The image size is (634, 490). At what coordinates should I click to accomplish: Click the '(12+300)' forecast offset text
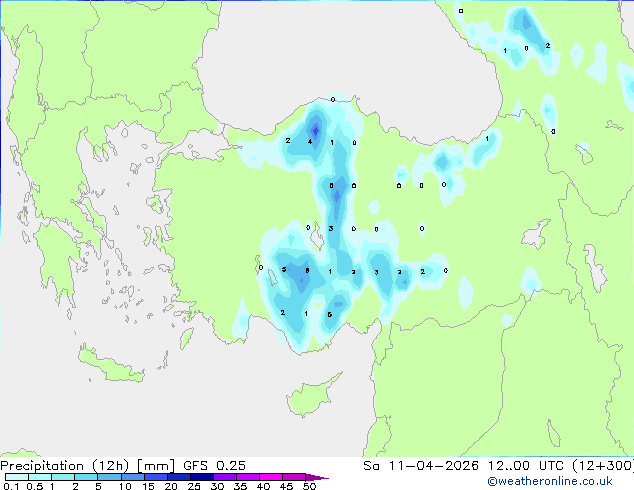click(603, 466)
